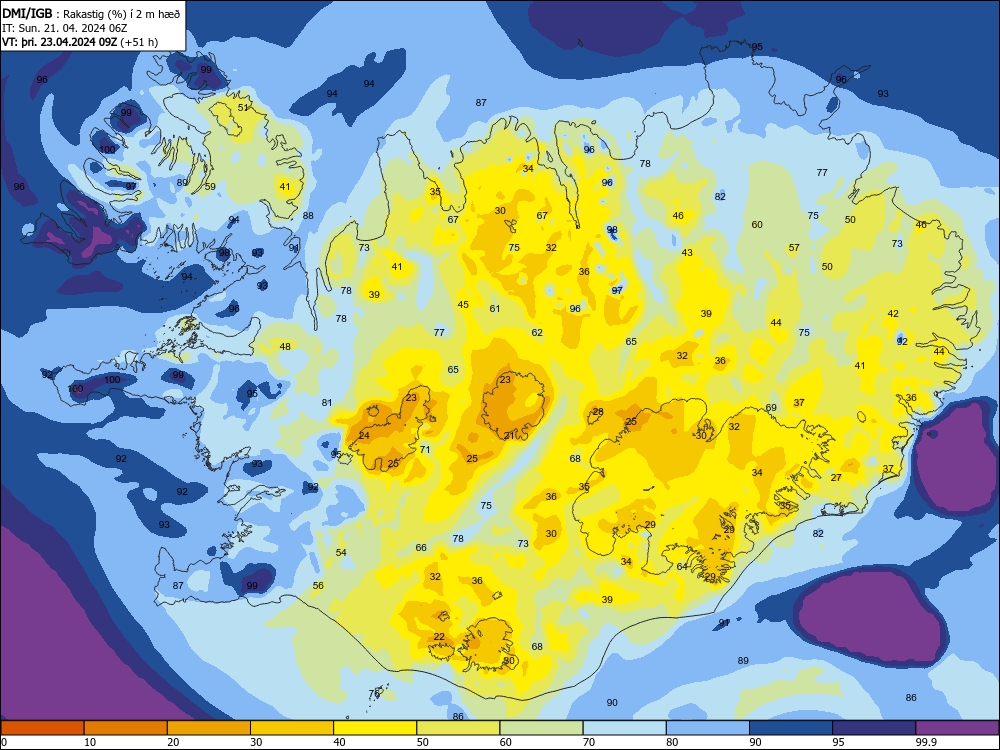Click the map value '71'
The height and width of the screenshot is (750, 1000).
tap(425, 449)
